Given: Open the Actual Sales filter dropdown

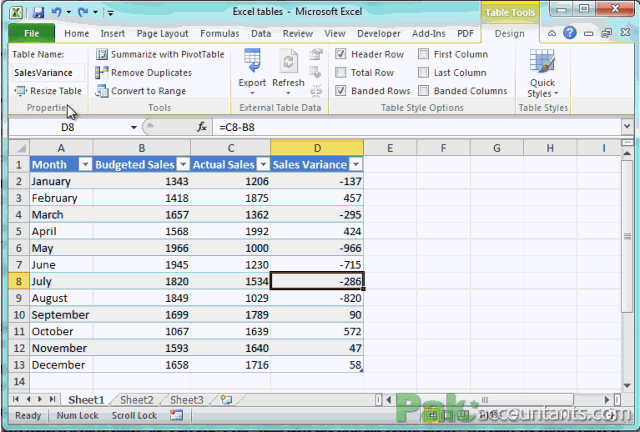Looking at the screenshot, I should (263, 165).
